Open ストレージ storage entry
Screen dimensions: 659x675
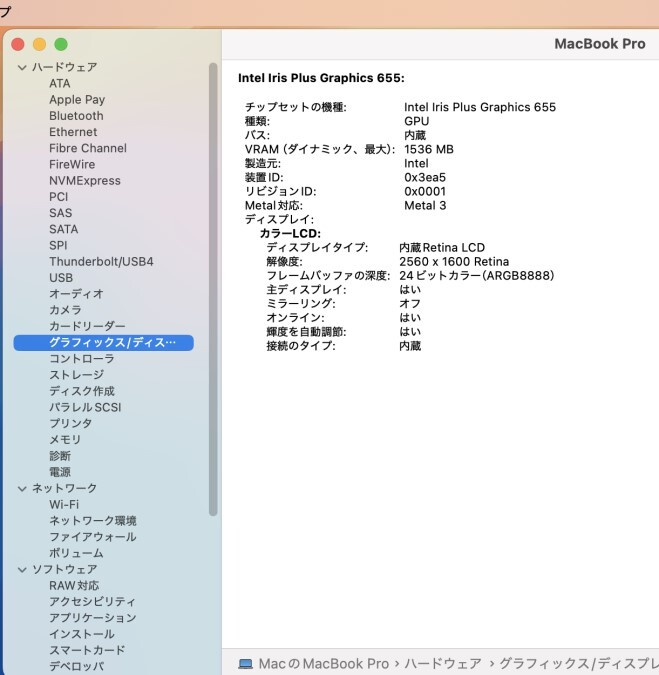(76, 375)
